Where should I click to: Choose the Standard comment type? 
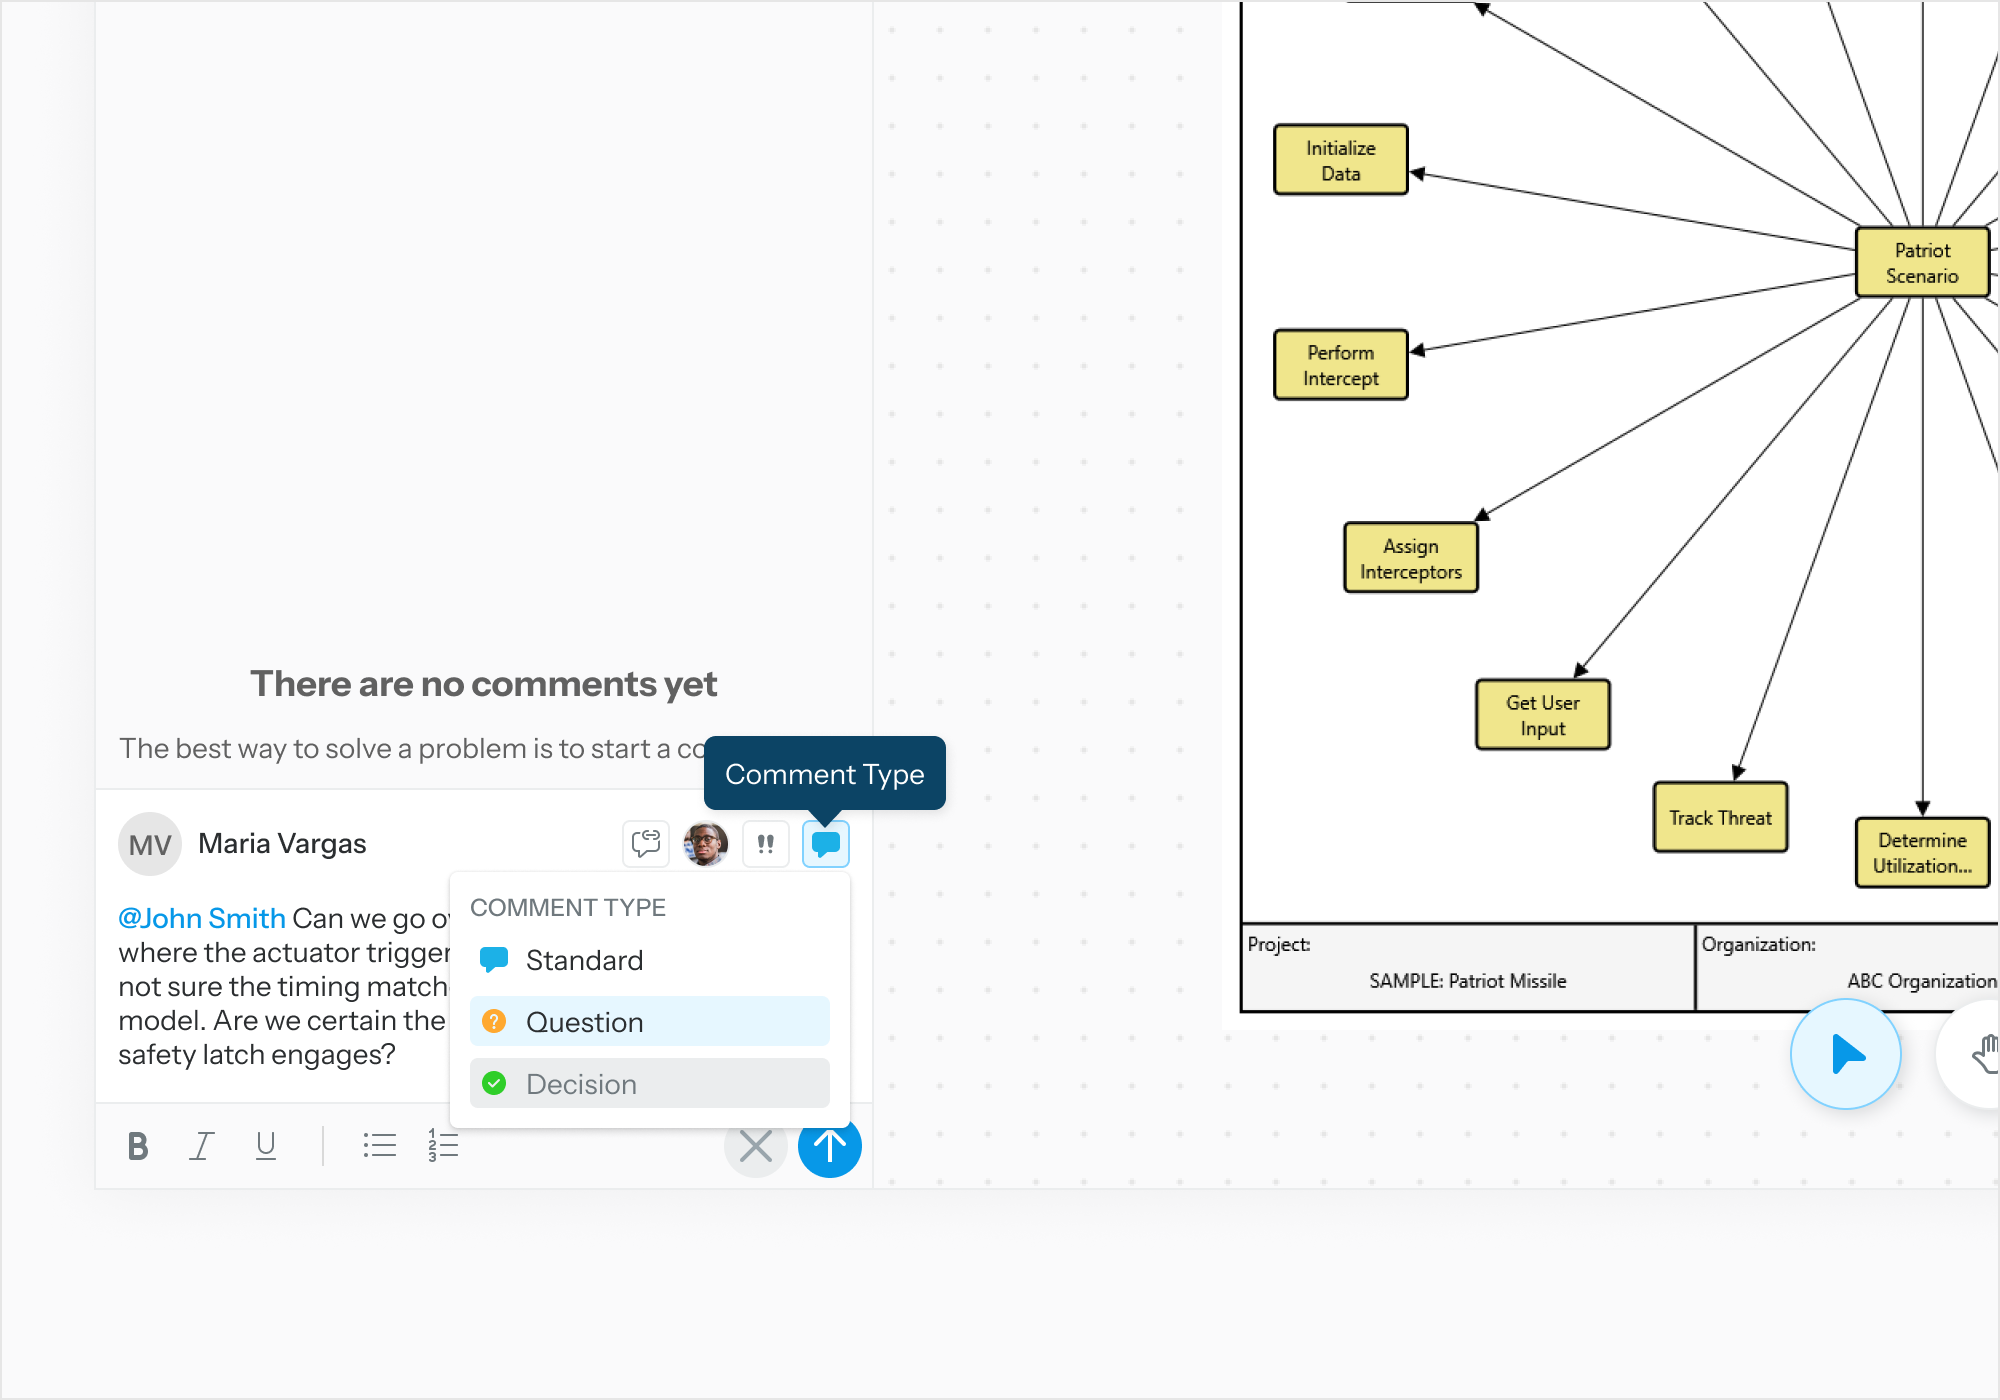585,960
